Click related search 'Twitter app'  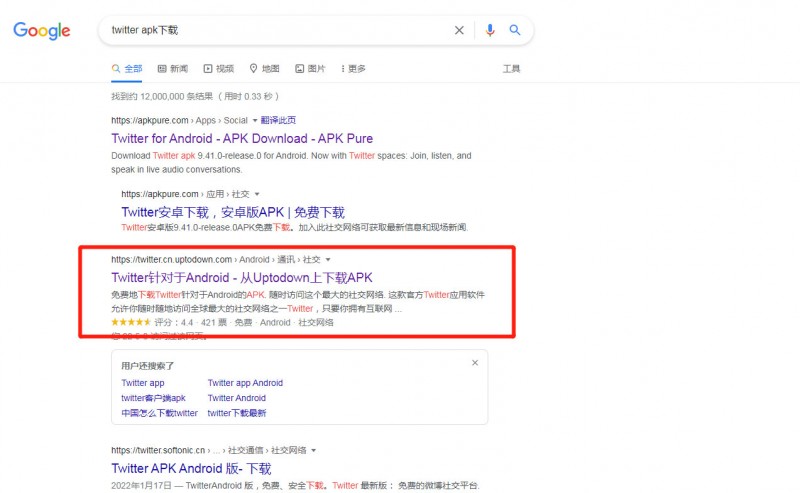pos(143,383)
